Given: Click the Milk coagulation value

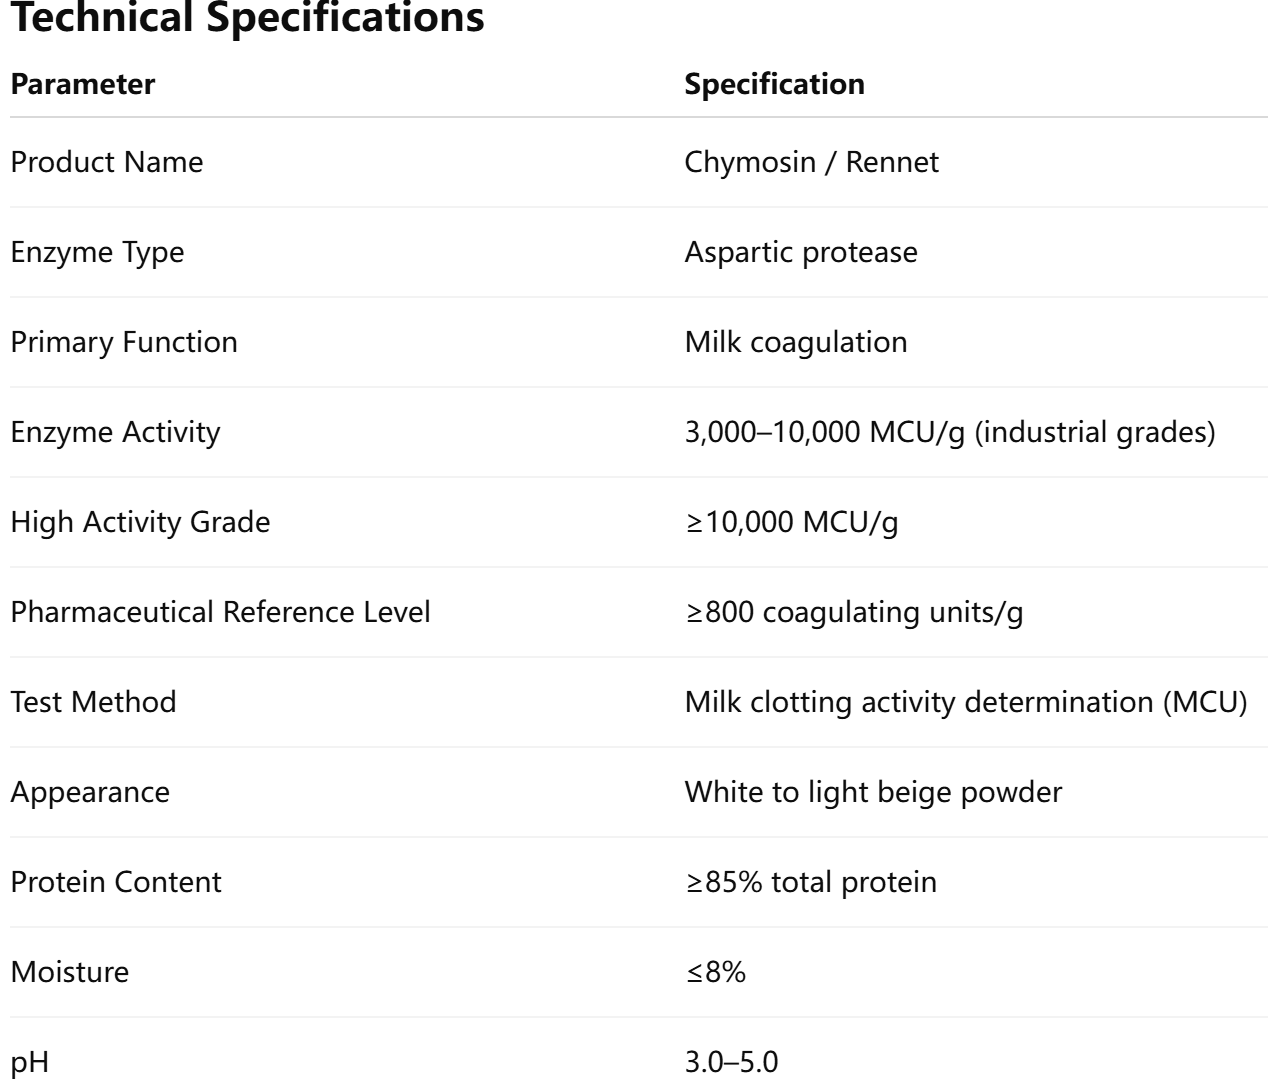Looking at the screenshot, I should pos(795,342).
